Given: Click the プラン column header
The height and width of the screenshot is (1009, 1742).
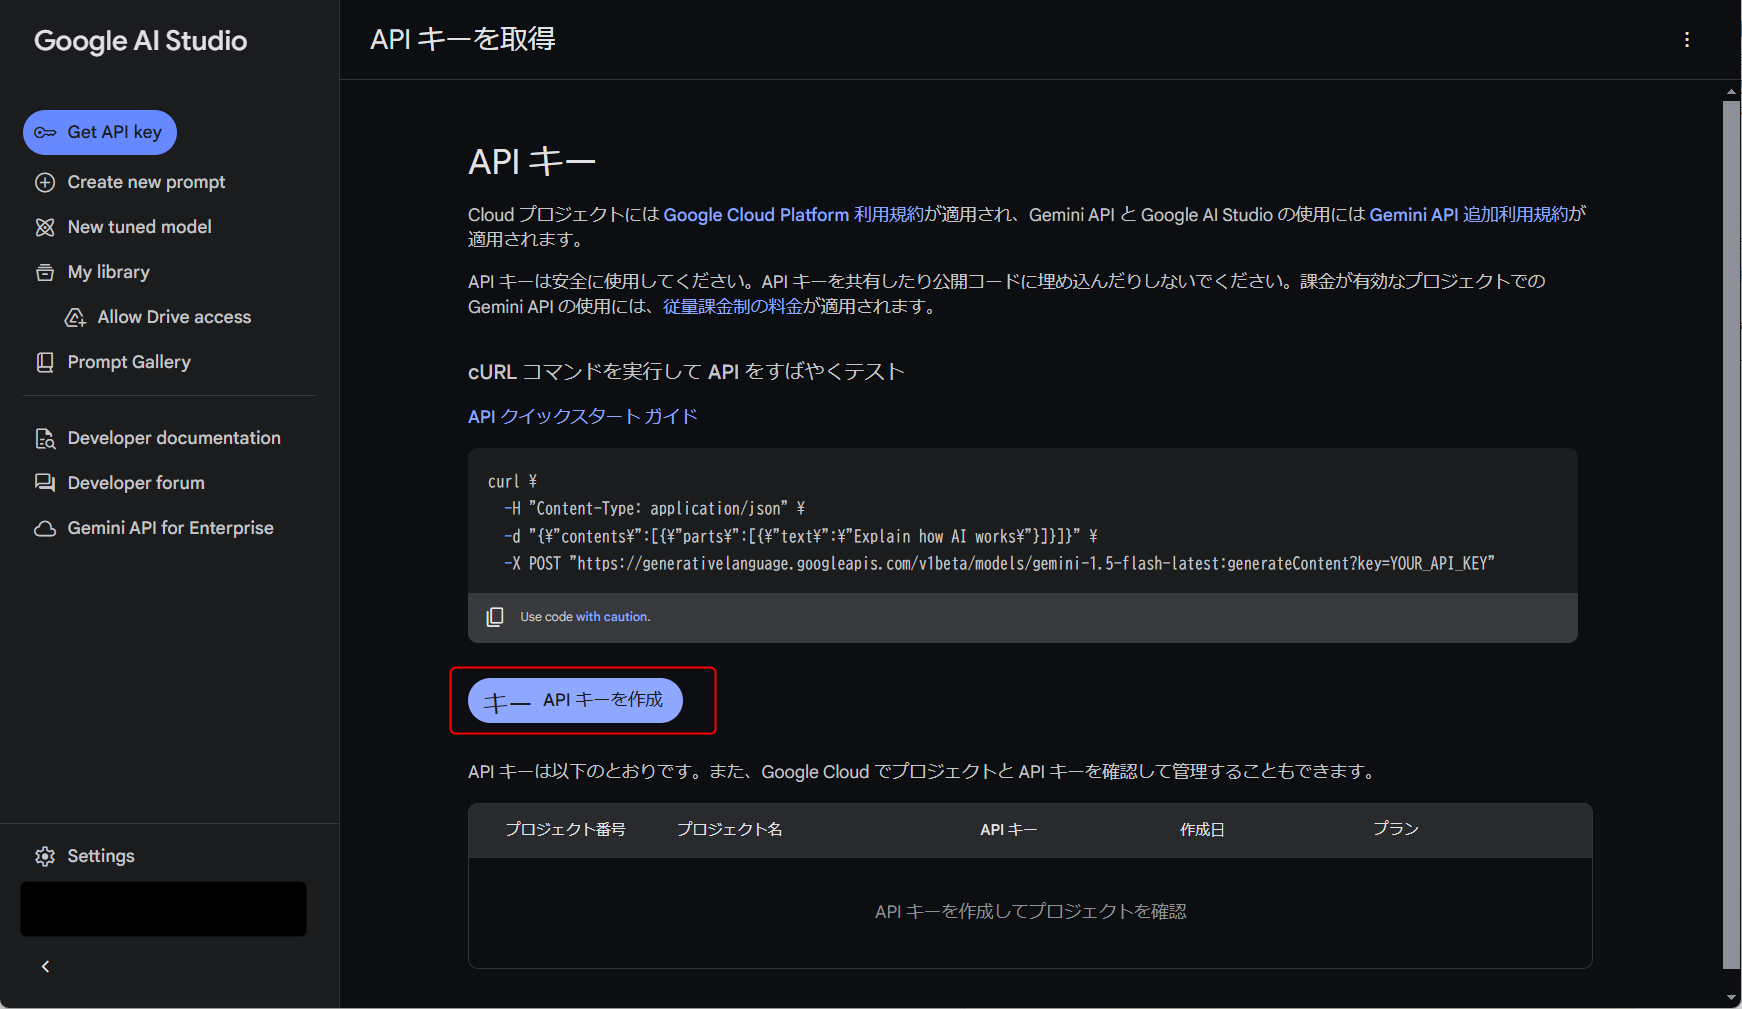Looking at the screenshot, I should [1396, 829].
